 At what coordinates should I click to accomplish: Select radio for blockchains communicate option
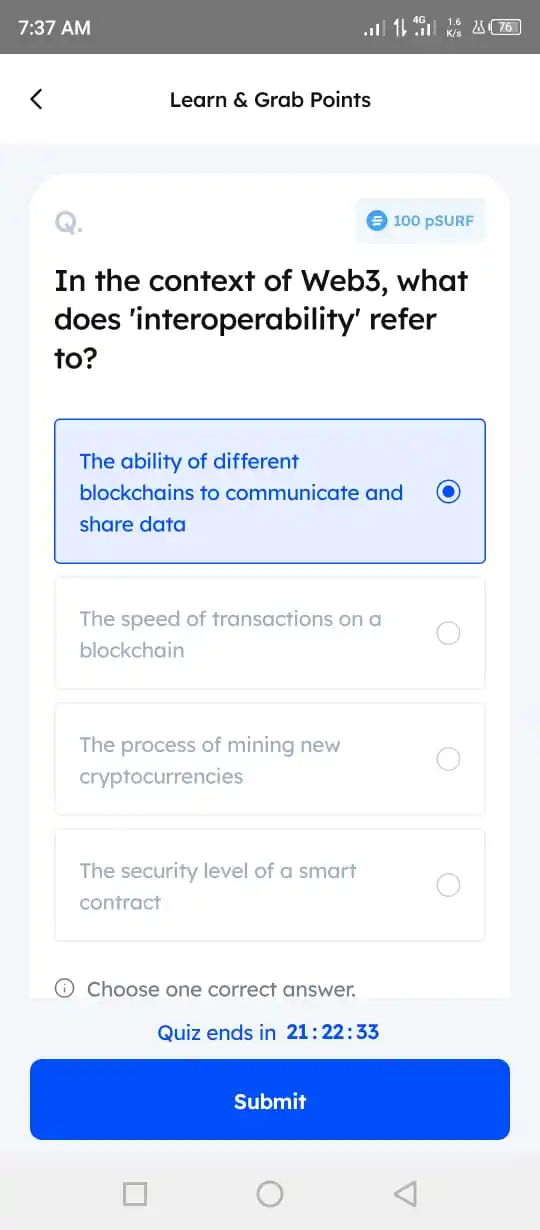[x=449, y=491]
